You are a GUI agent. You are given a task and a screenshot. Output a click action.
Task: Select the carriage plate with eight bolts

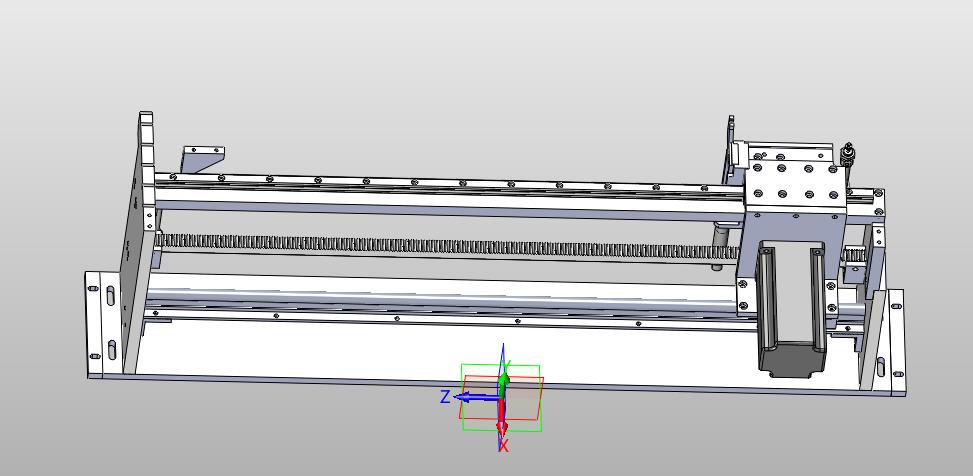(795, 181)
